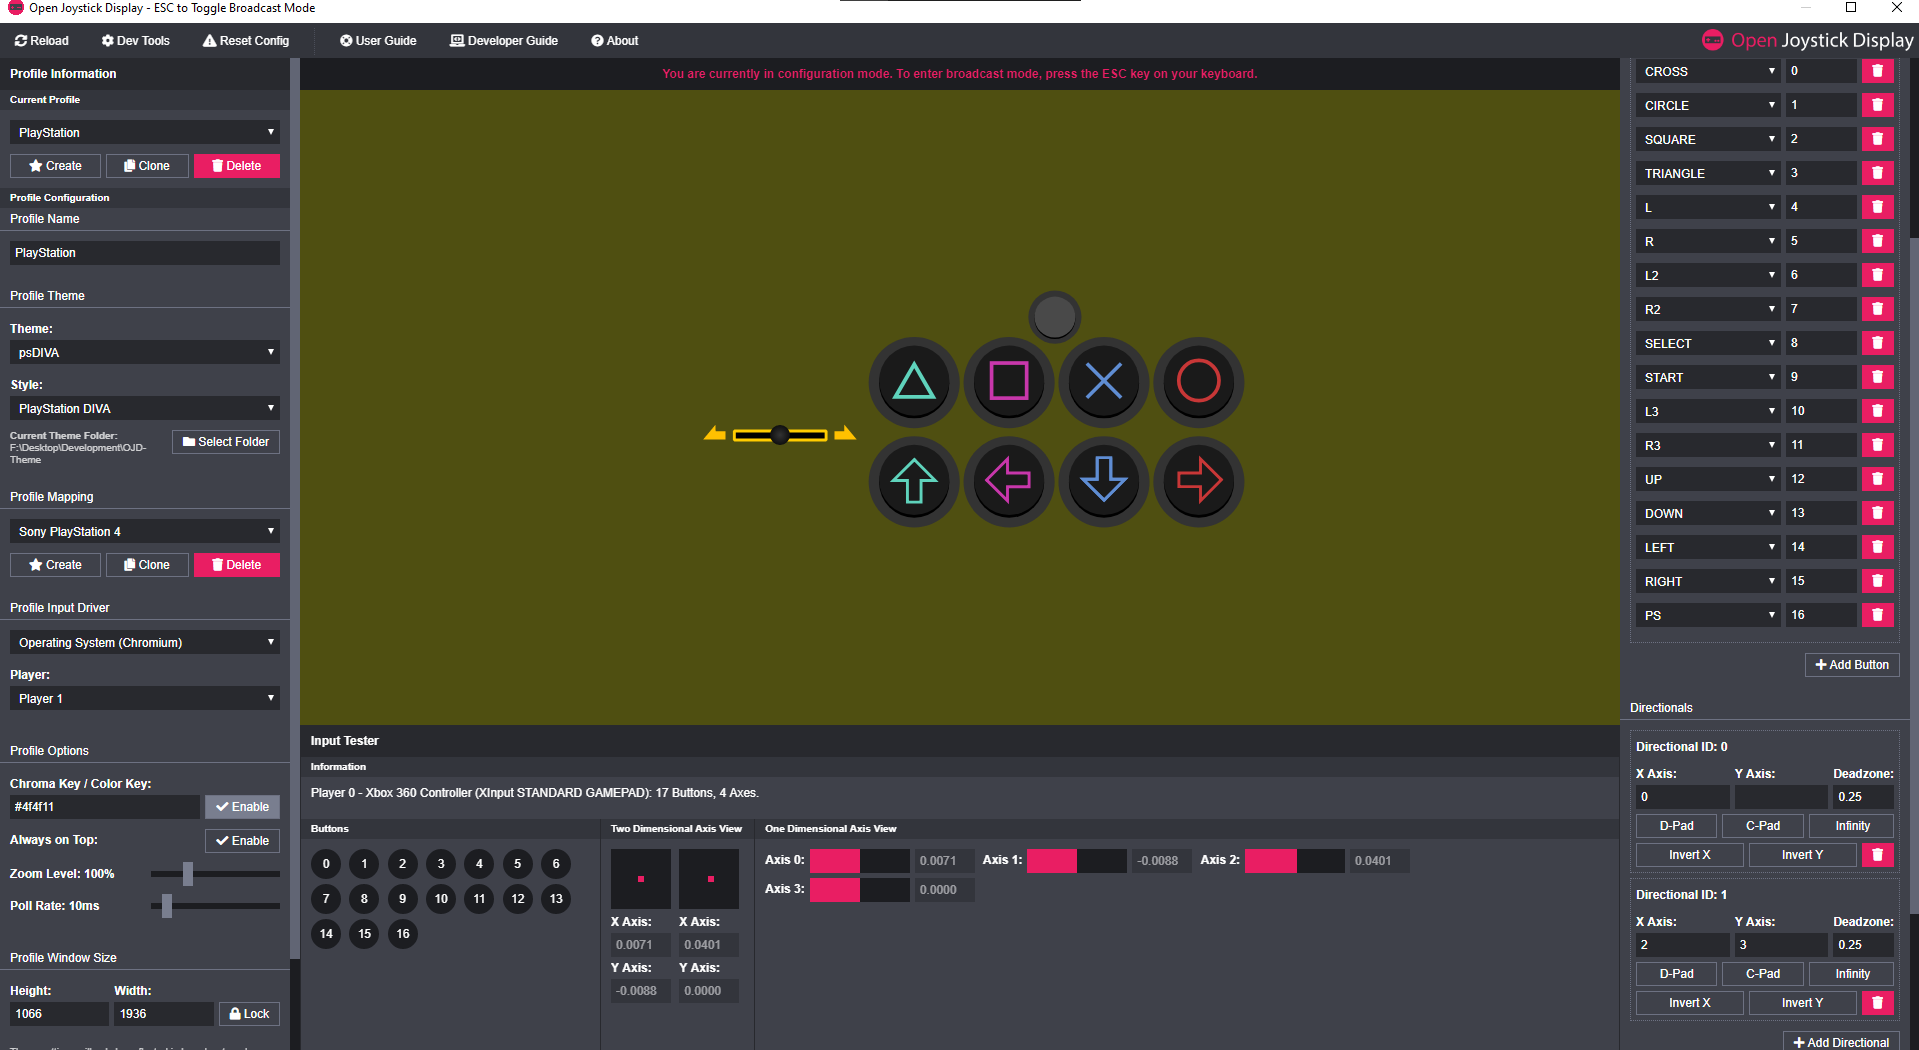
Task: Delete the R3 button mapping
Action: click(x=1877, y=445)
